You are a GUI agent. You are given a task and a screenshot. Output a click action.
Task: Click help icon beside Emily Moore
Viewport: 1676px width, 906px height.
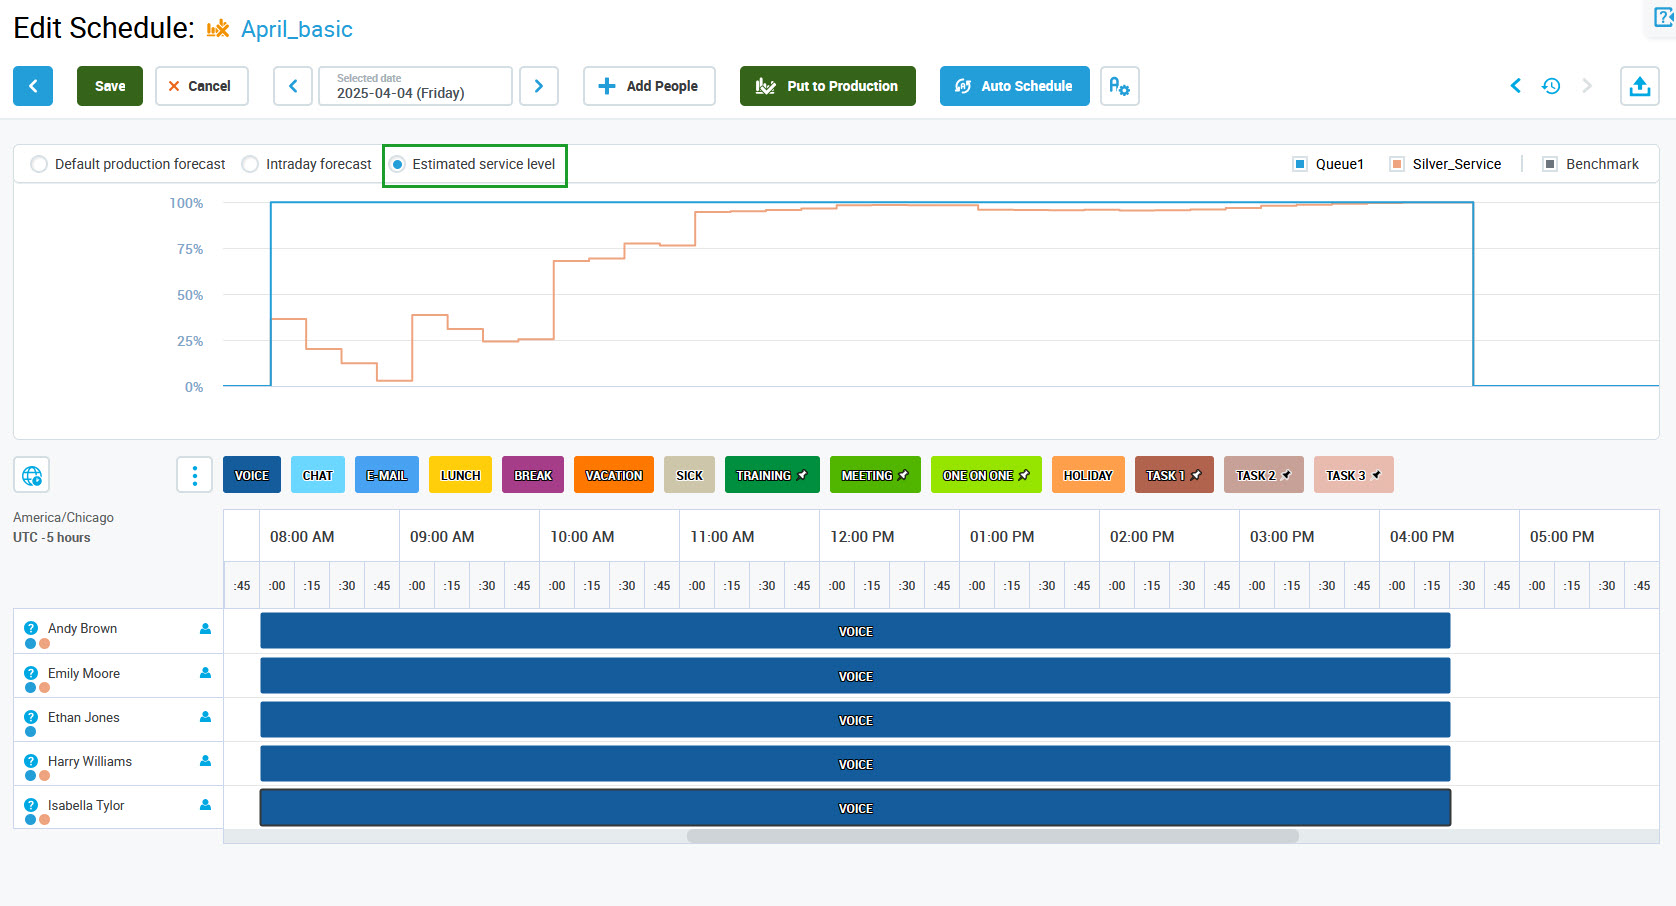[31, 673]
